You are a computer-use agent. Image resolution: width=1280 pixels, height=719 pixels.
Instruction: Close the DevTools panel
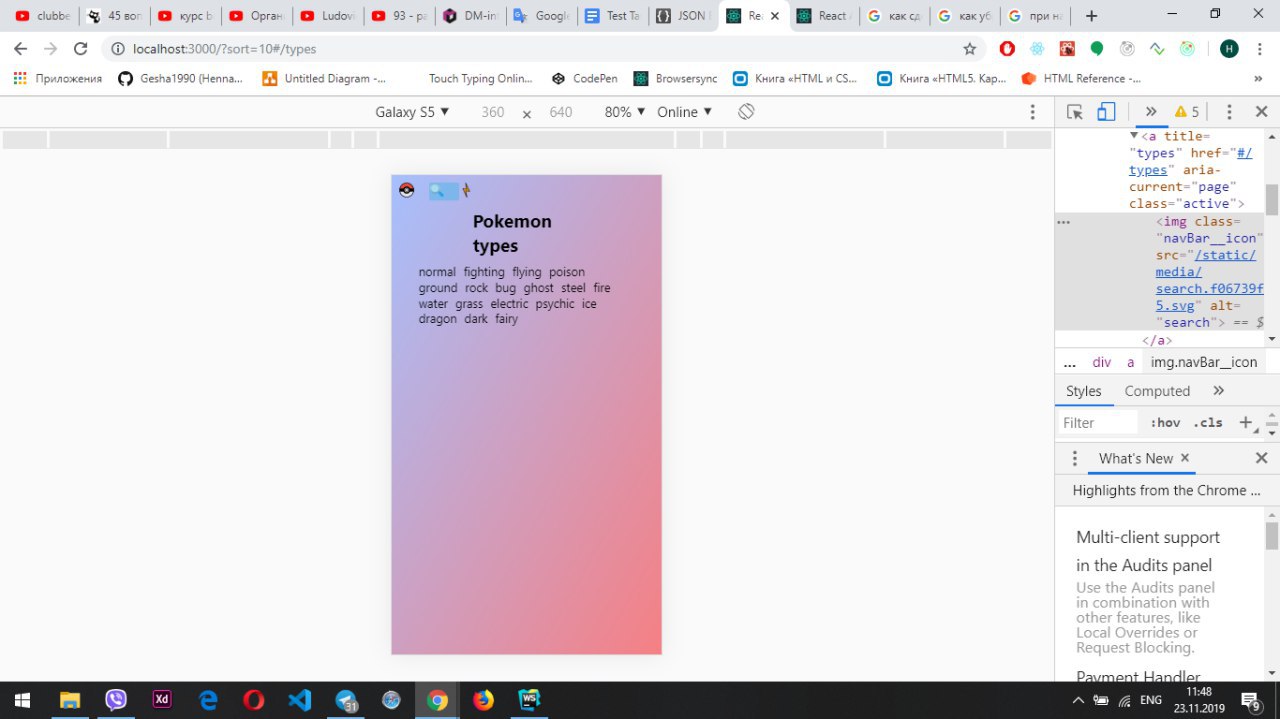1261,112
